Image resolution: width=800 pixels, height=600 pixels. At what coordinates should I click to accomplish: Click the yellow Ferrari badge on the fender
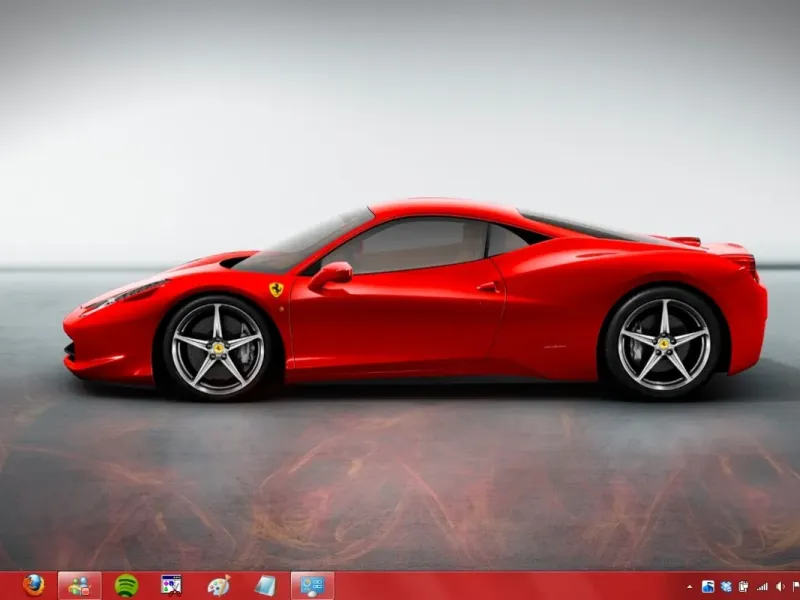pyautogui.click(x=276, y=289)
